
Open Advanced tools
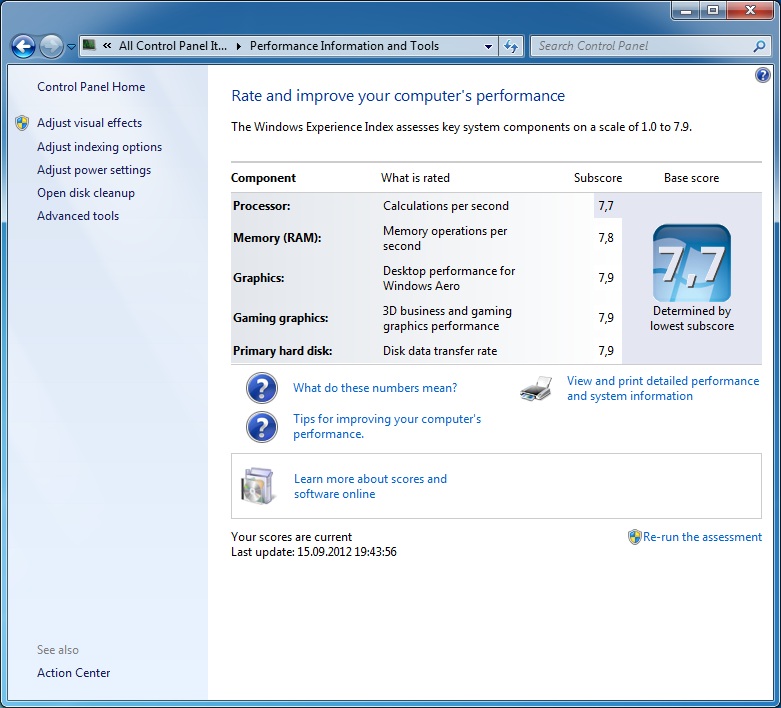point(78,216)
